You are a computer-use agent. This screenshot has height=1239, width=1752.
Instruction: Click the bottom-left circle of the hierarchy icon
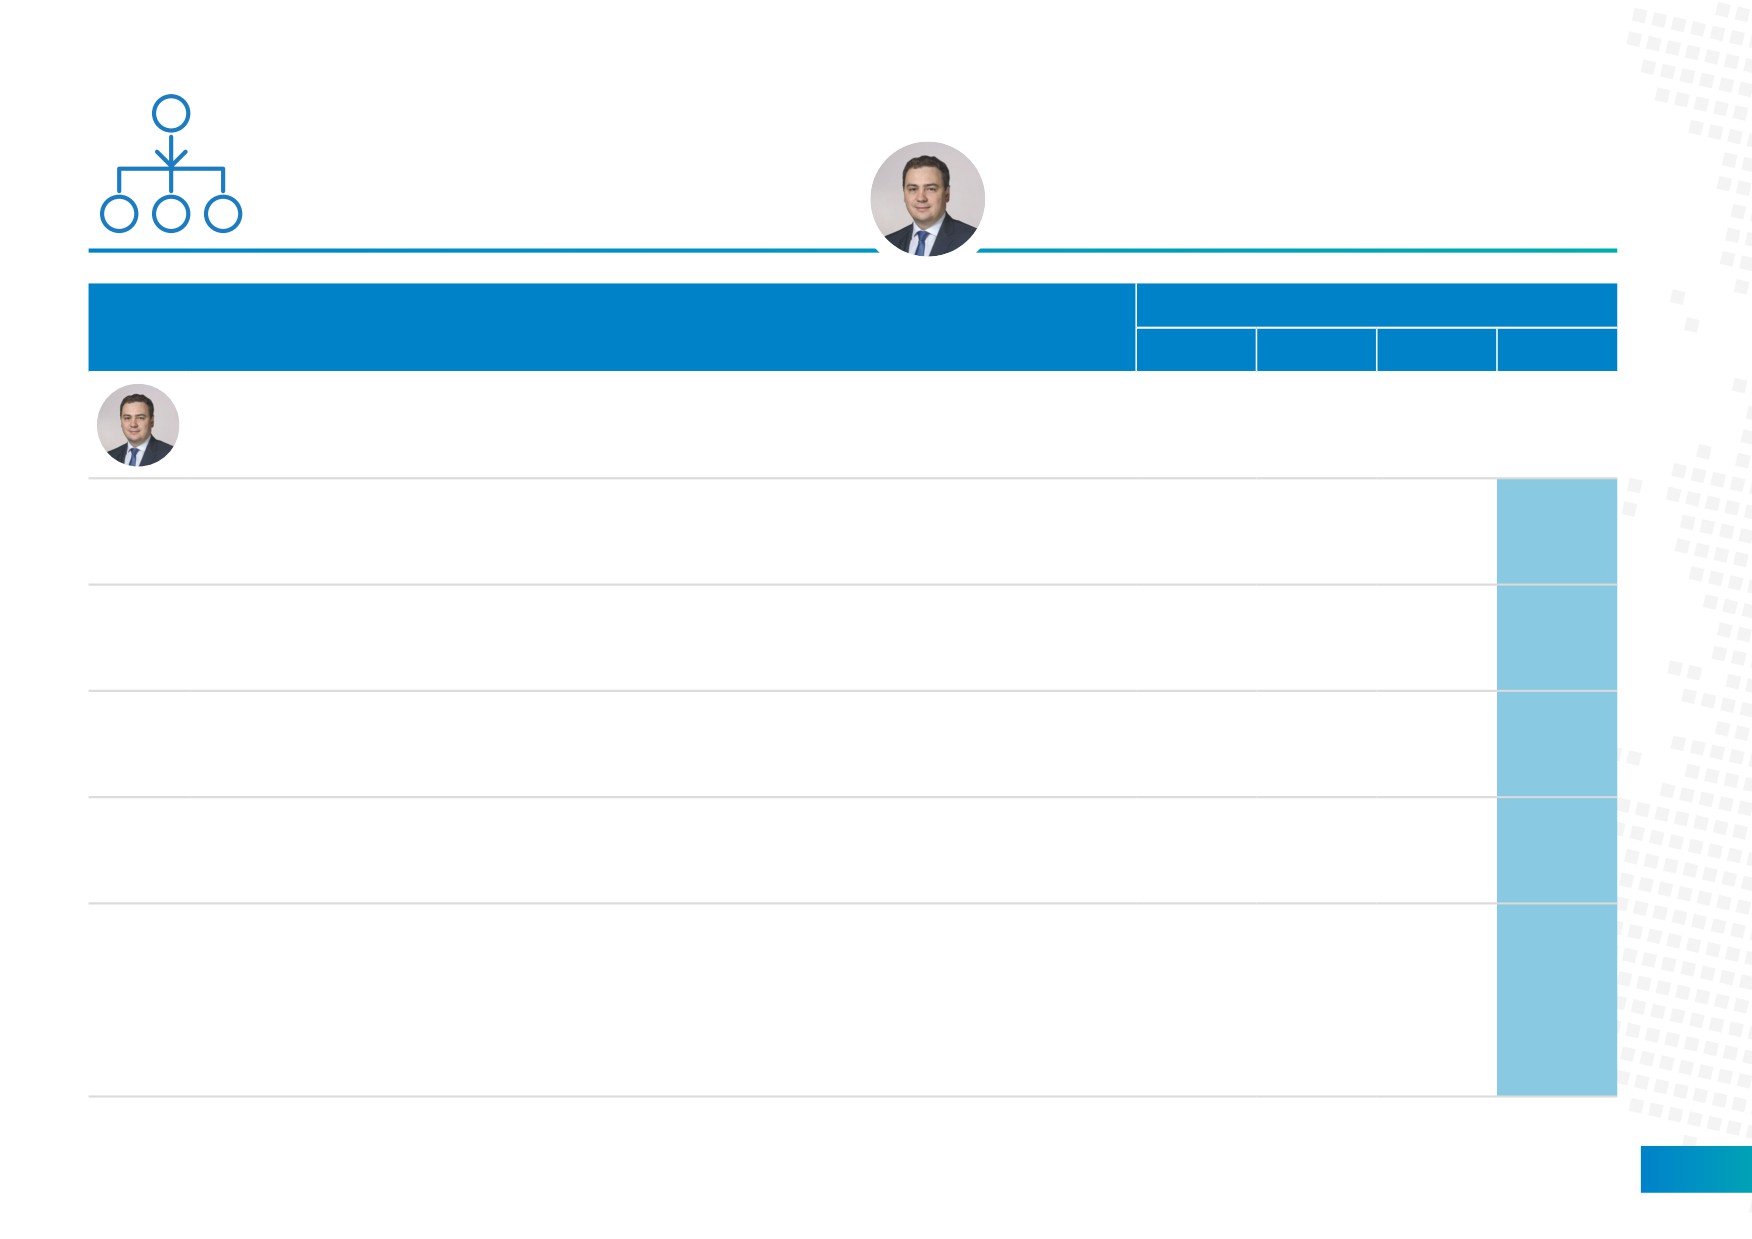[119, 214]
